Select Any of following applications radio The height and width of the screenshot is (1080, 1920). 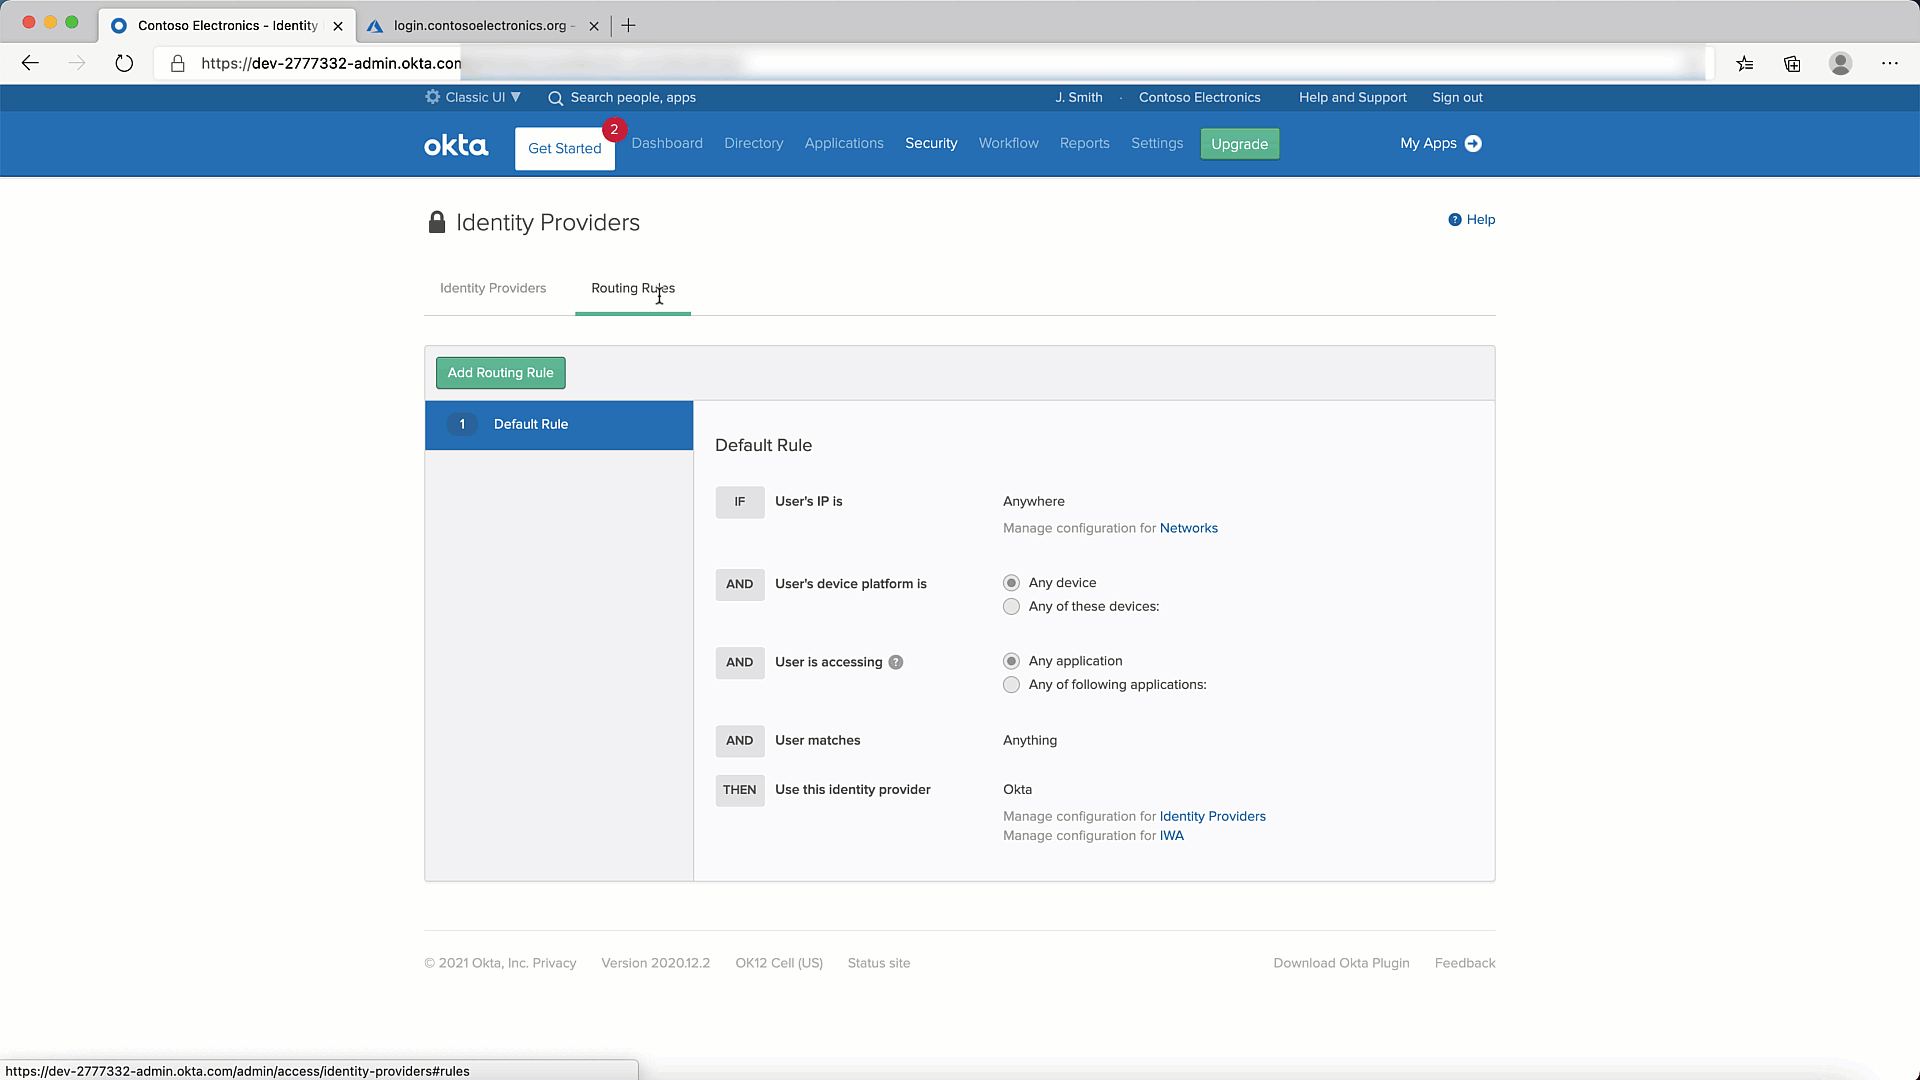click(1011, 685)
